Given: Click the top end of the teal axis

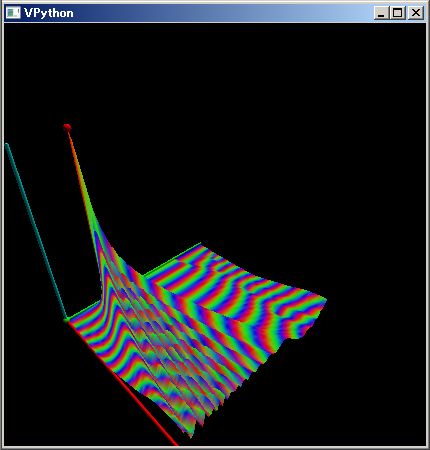Looking at the screenshot, I should (x=7, y=145).
